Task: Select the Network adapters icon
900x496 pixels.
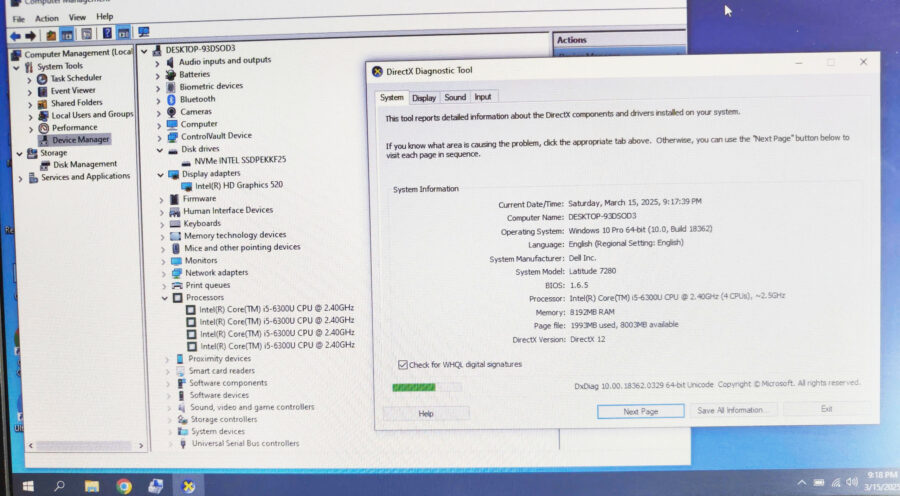Action: [177, 273]
